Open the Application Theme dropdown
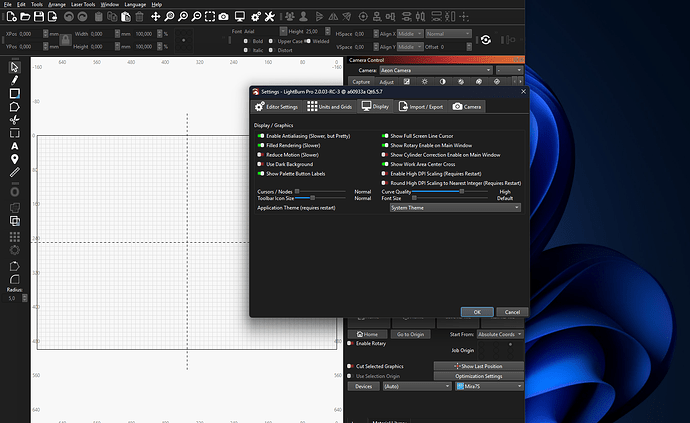Screen dimensions: 690x423 coord(455,207)
